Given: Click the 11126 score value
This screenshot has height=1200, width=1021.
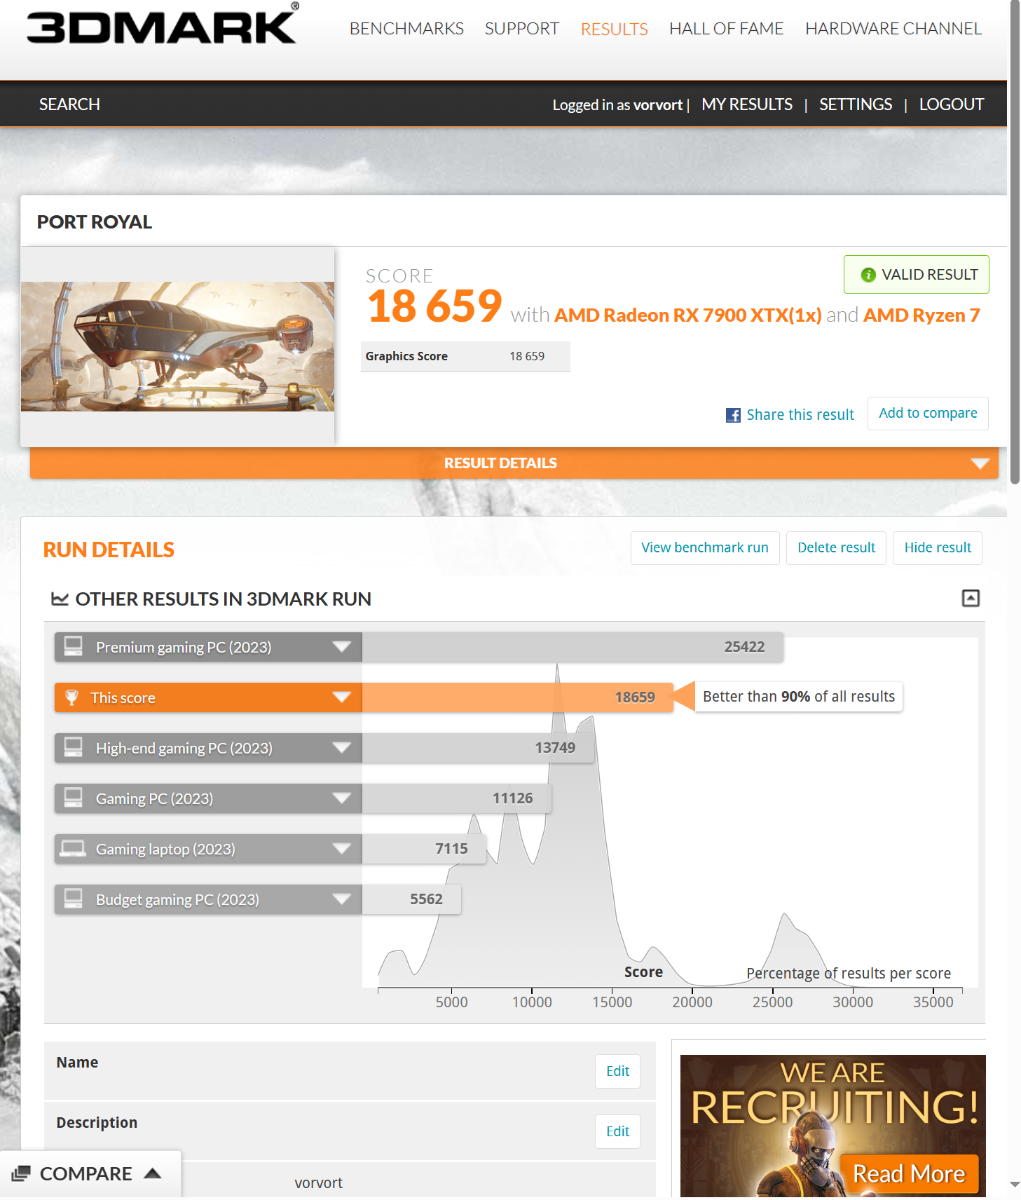Looking at the screenshot, I should (513, 798).
